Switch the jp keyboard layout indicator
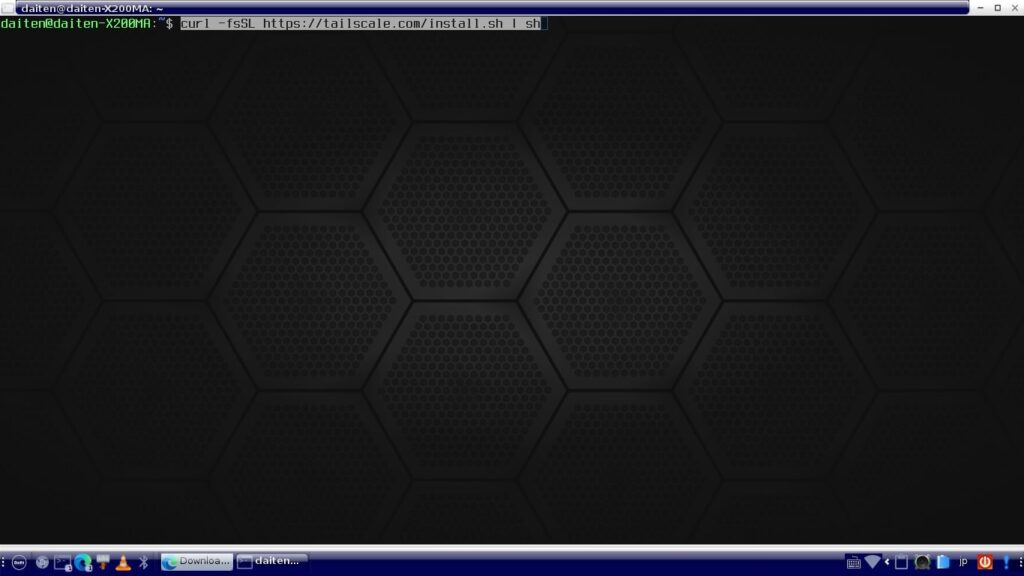Viewport: 1024px width, 576px height. click(963, 562)
